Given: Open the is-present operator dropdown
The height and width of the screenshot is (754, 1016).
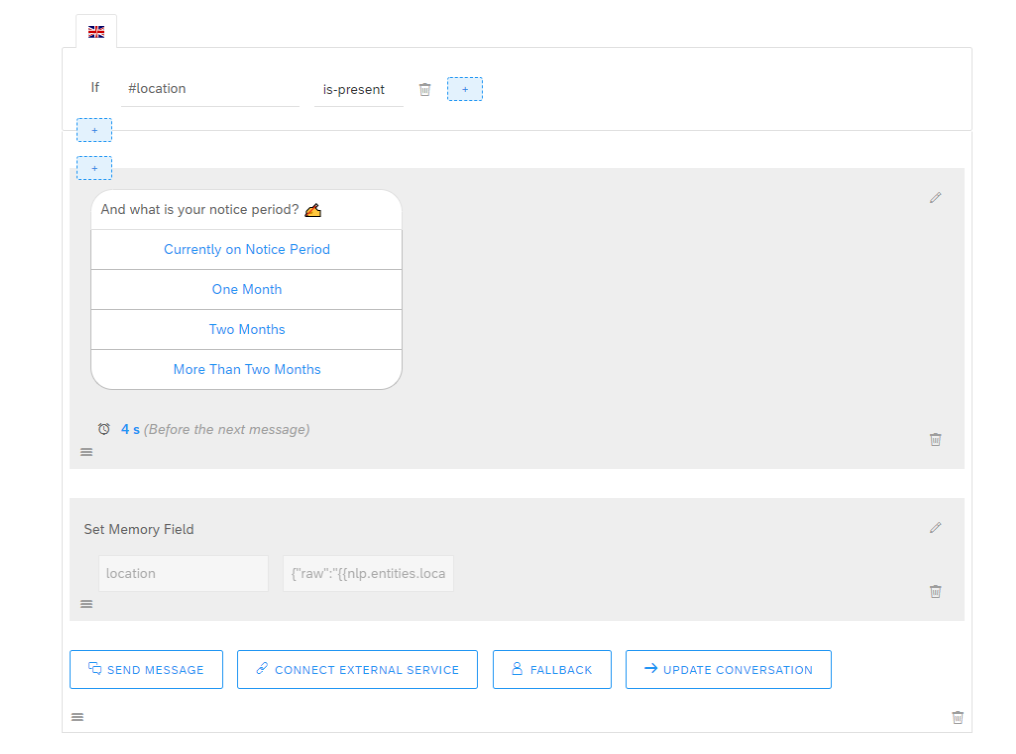Looking at the screenshot, I should tap(357, 90).
